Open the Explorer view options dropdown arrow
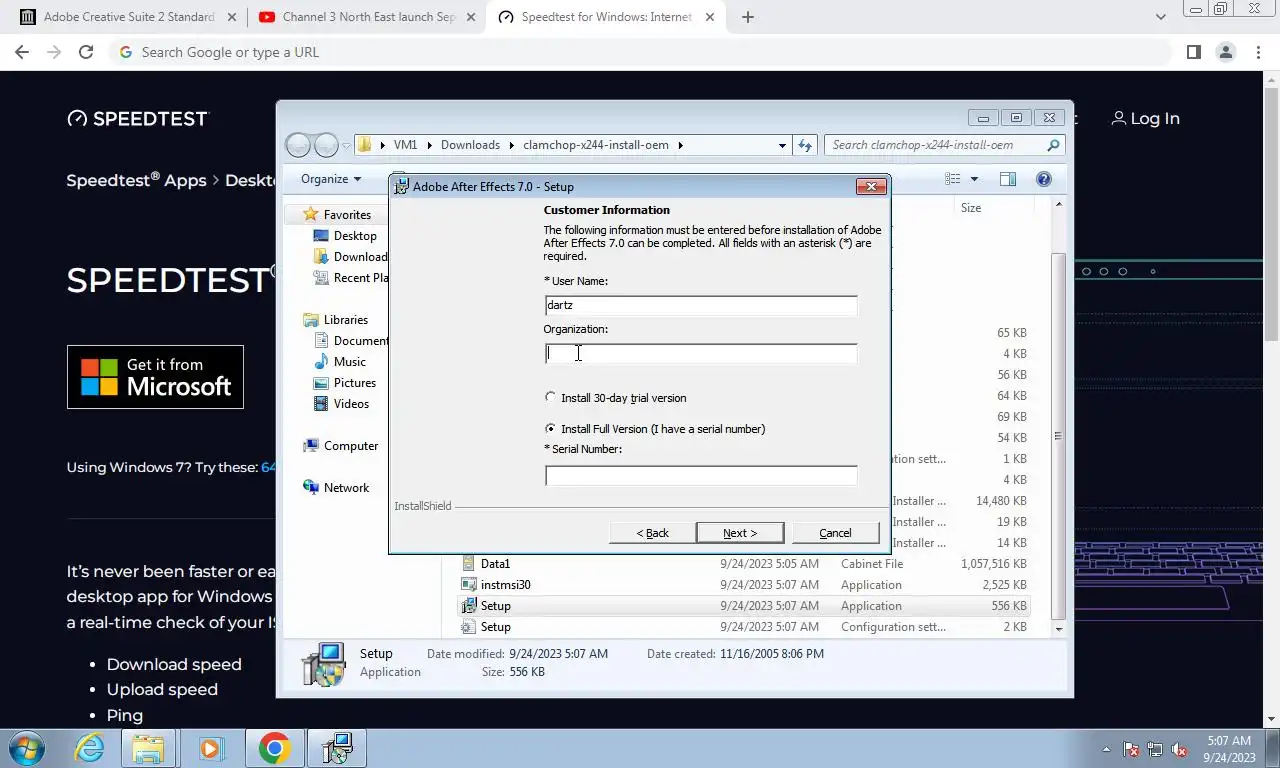The height and width of the screenshot is (768, 1280). pos(974,179)
